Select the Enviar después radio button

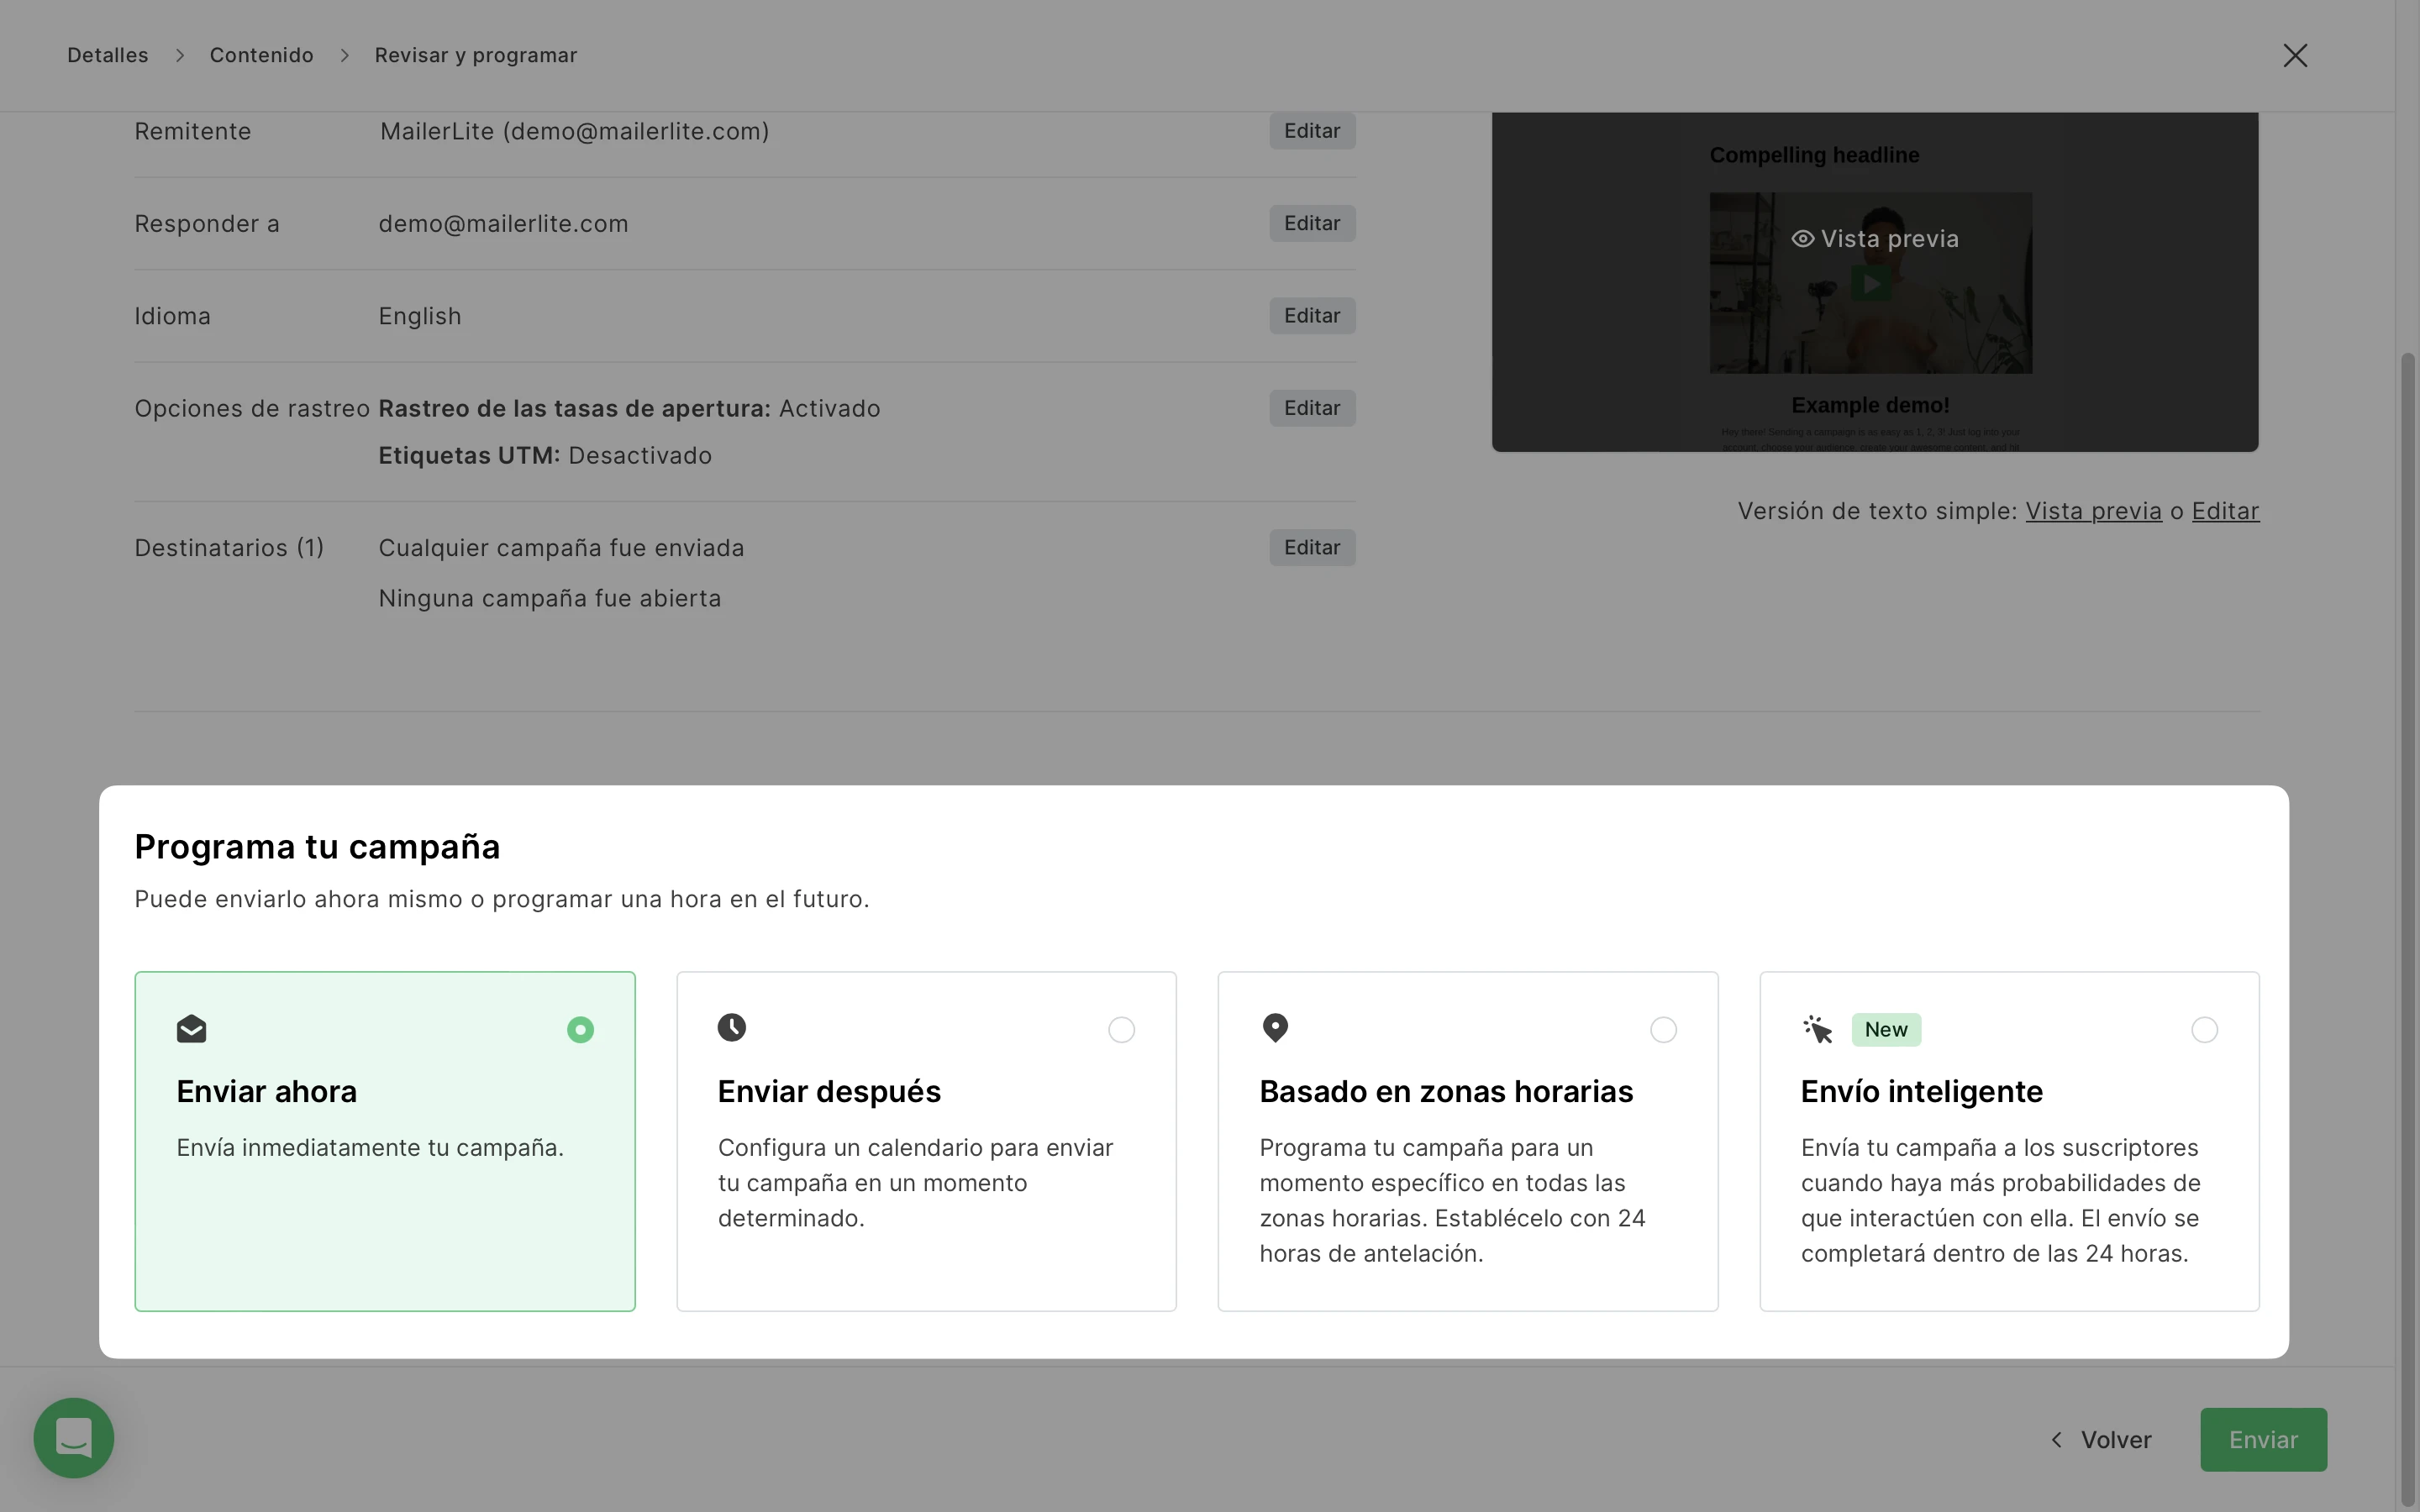point(1121,1030)
